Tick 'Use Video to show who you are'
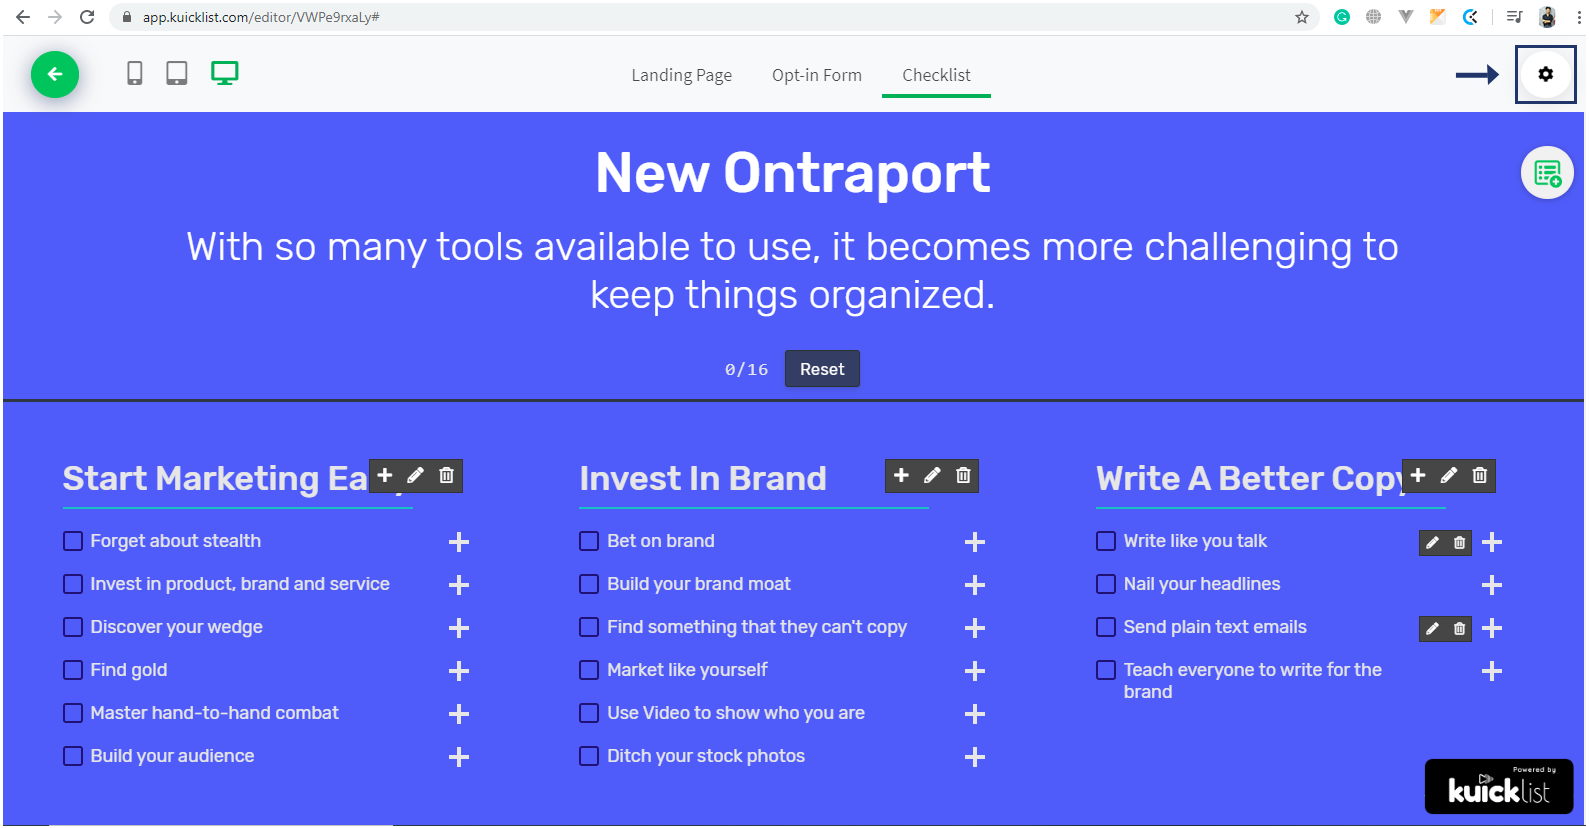This screenshot has width=1589, height=828. click(x=589, y=713)
